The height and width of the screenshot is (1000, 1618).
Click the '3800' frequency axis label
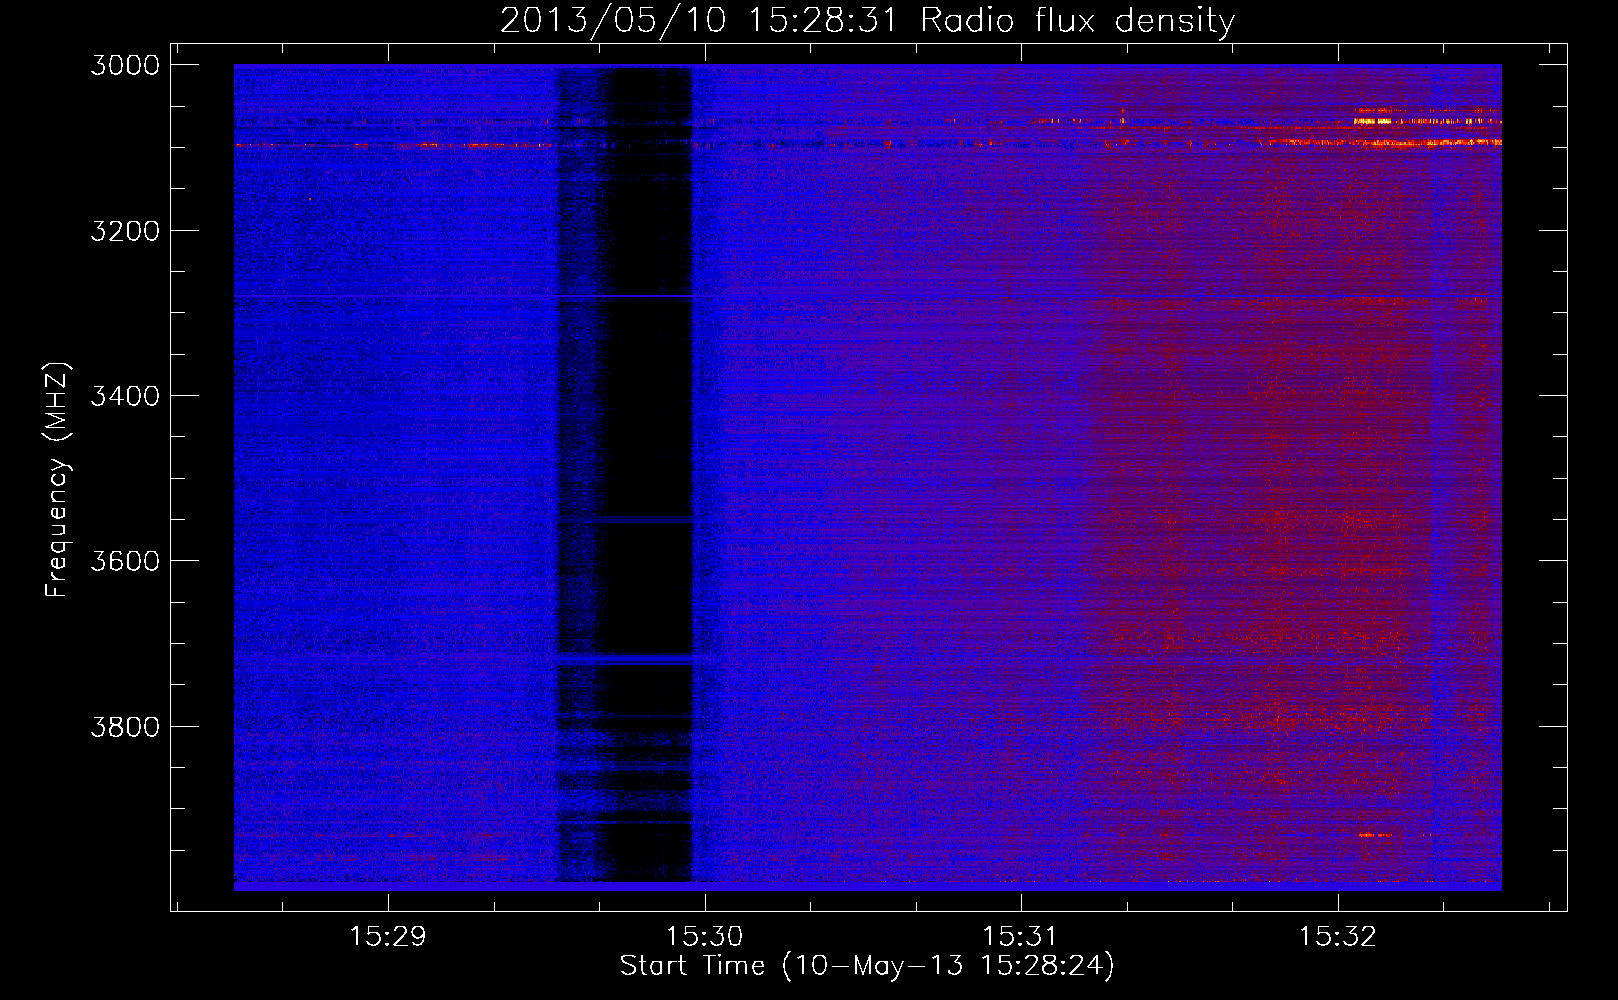pos(125,727)
